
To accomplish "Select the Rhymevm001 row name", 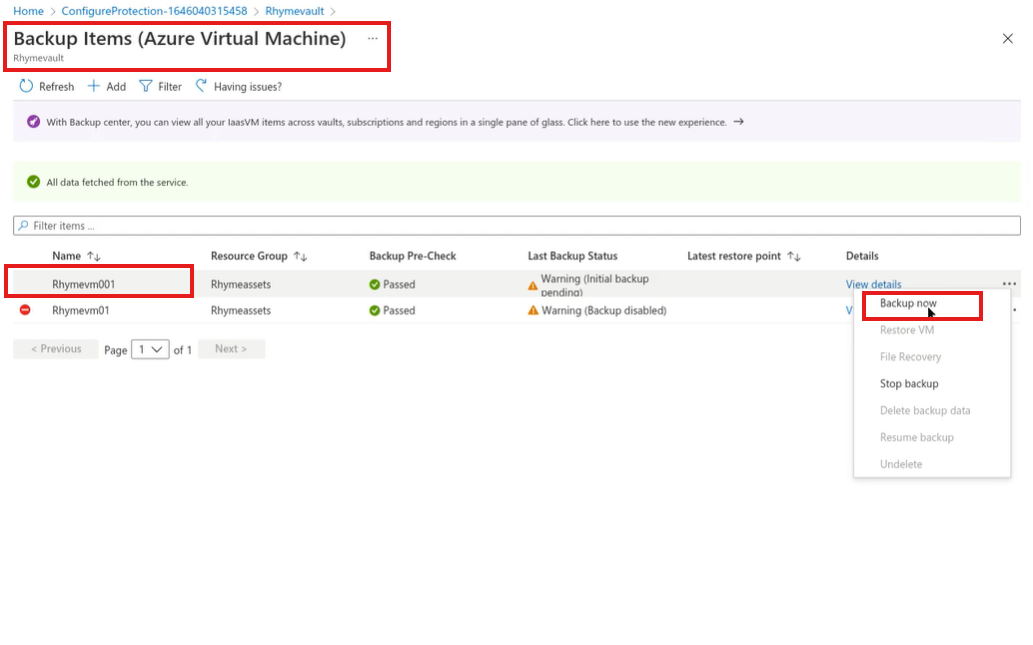I will click(84, 285).
